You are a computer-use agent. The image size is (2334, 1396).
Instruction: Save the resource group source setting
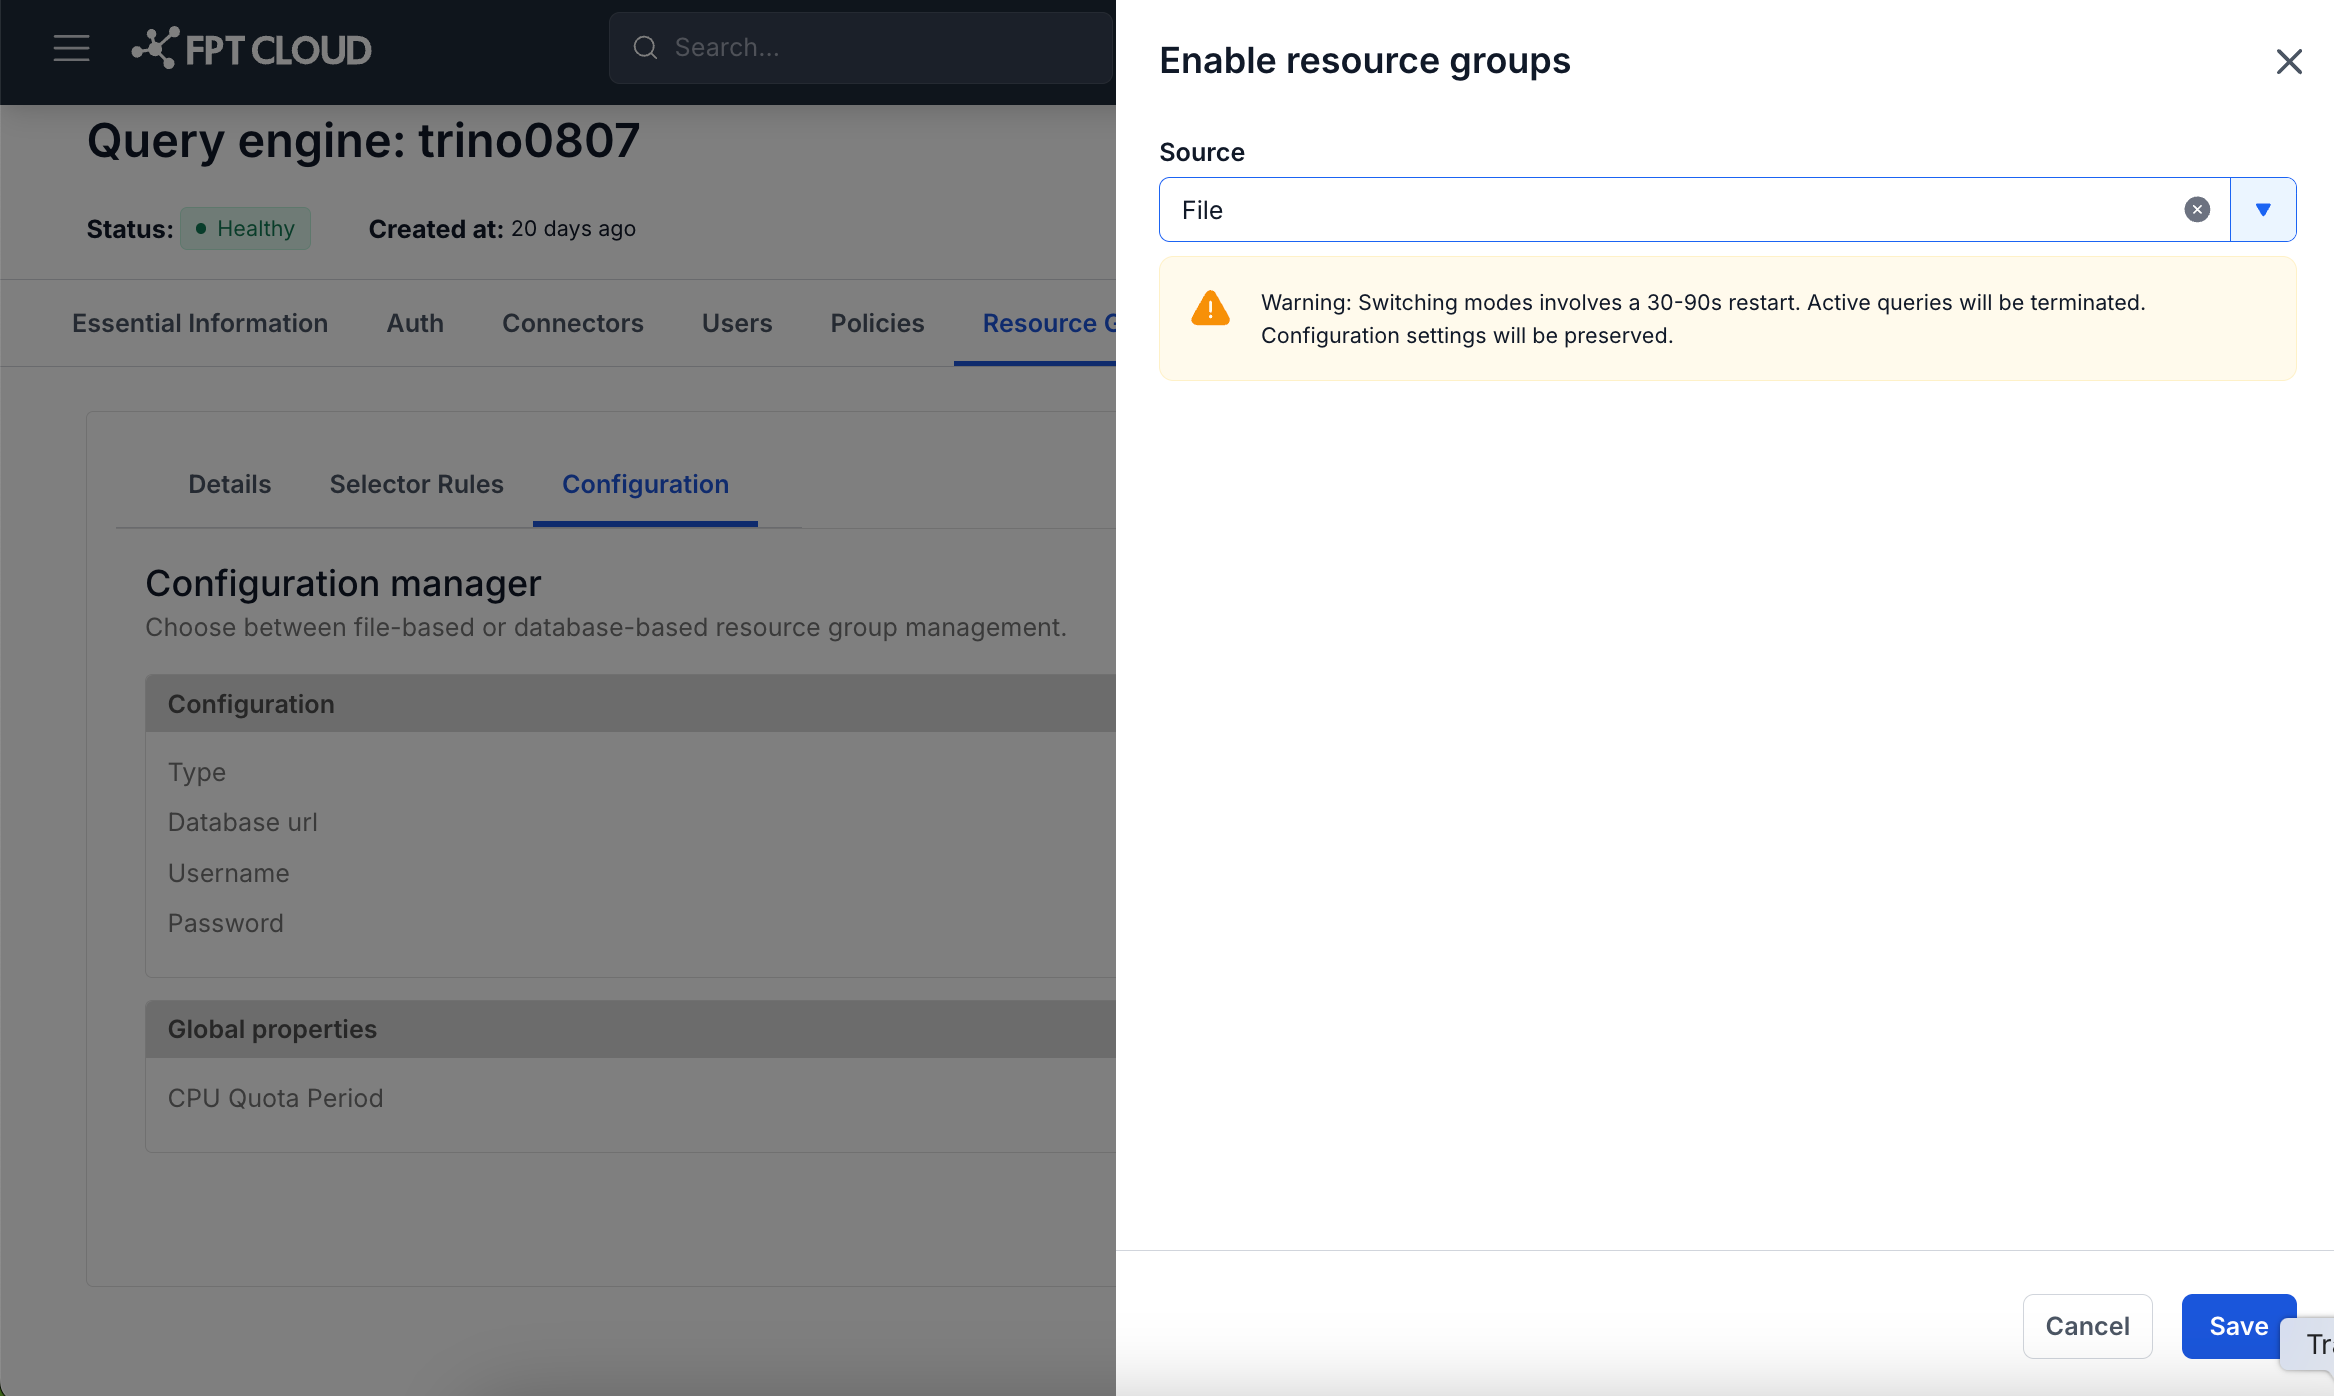coord(2238,1326)
